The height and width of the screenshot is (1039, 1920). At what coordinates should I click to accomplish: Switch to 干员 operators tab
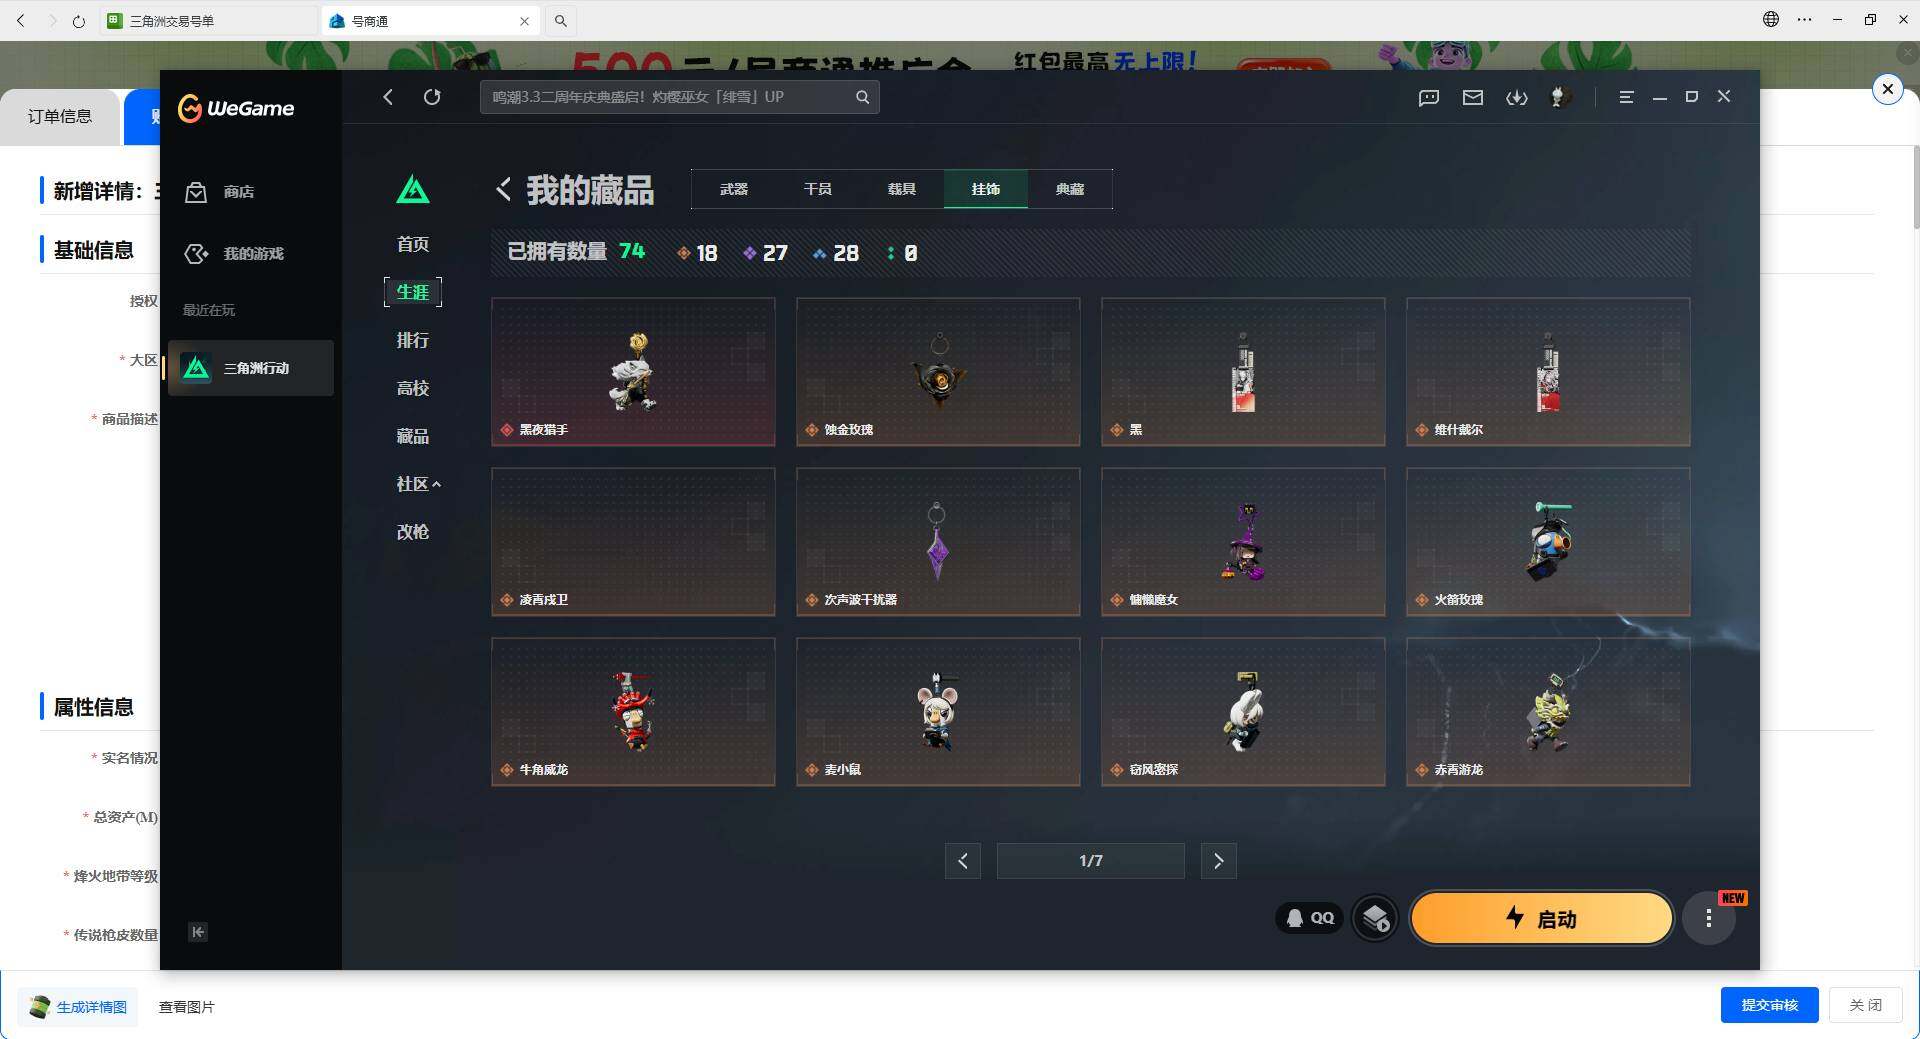818,189
